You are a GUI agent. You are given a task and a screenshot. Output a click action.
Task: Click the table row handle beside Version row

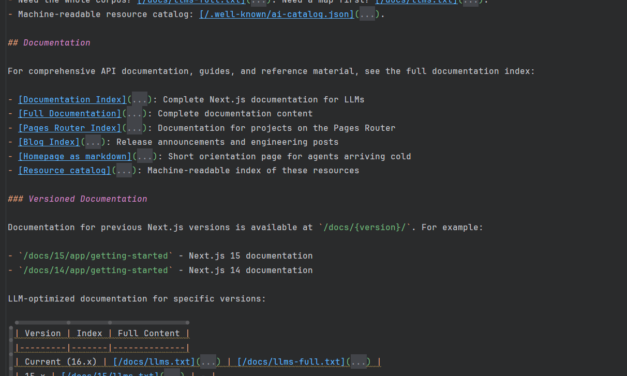pyautogui.click(x=11, y=333)
